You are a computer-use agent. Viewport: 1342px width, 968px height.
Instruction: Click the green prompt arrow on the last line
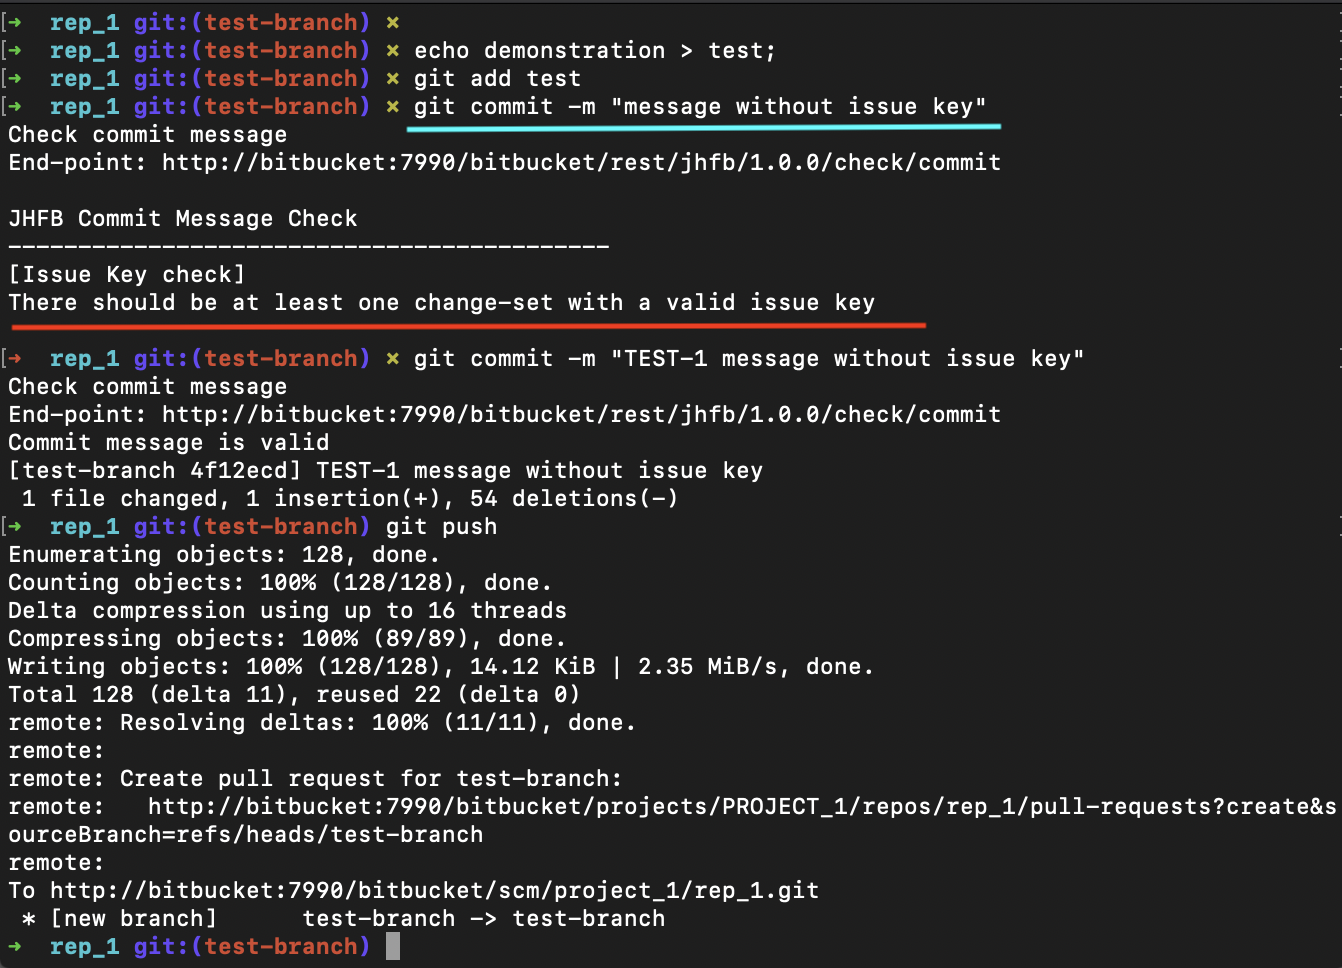16,946
